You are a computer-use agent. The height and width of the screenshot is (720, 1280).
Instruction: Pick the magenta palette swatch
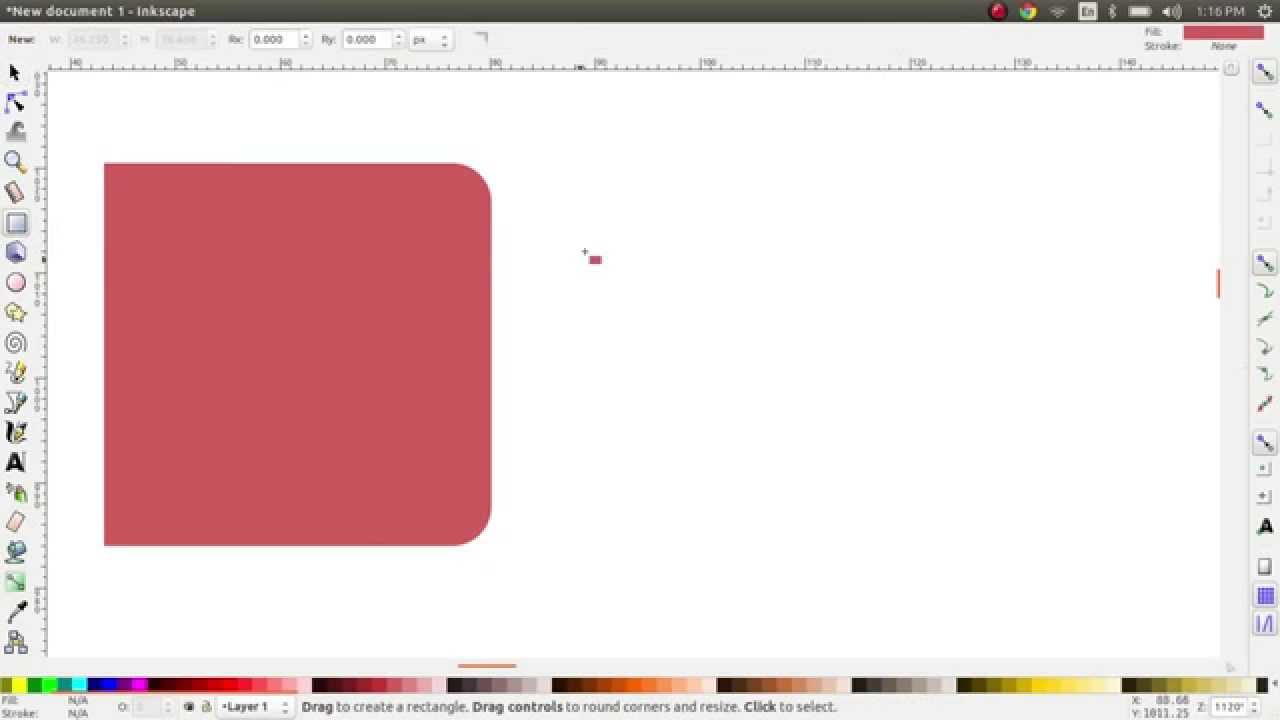pos(140,685)
